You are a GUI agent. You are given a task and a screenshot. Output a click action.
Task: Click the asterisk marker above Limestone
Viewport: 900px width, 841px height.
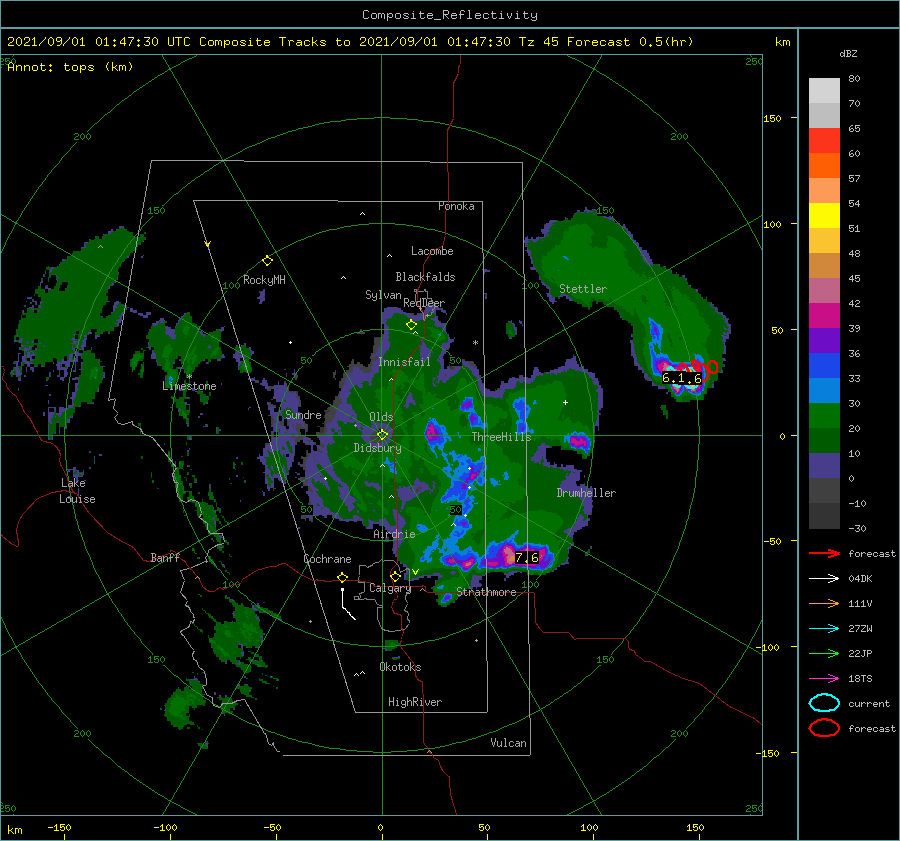coord(189,377)
